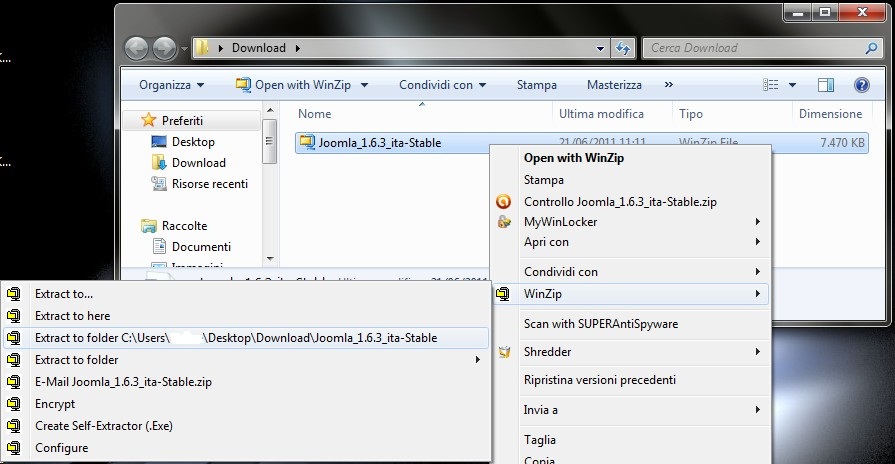Click the MyWinLocker icon in the context menu
This screenshot has width=895, height=464.
click(503, 221)
